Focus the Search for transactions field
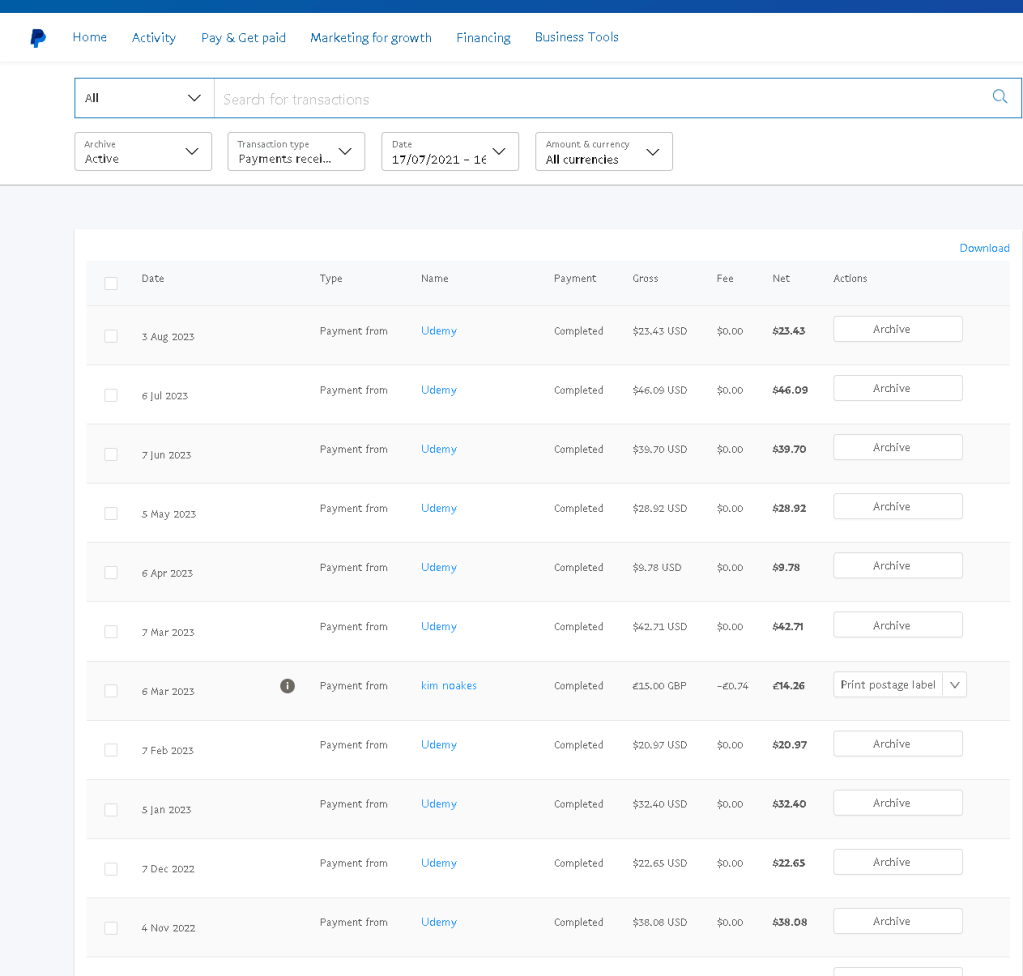Viewport: 1023px width, 976px height. pyautogui.click(x=600, y=99)
